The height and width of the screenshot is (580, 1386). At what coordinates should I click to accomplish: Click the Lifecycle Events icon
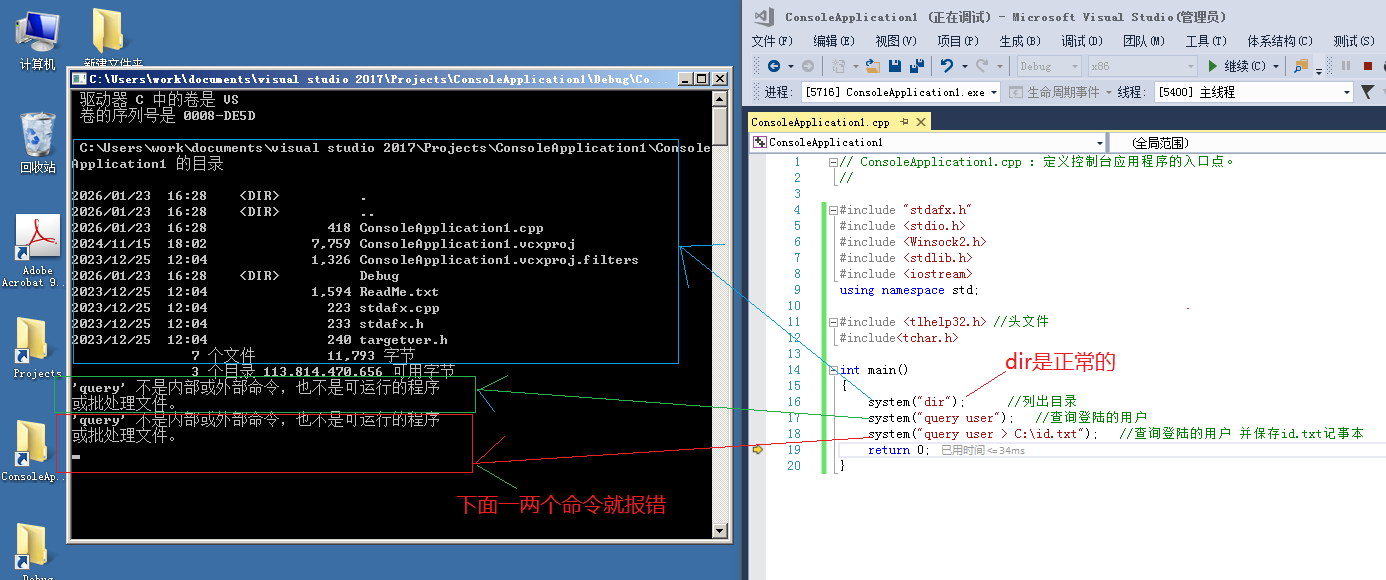pyautogui.click(x=1016, y=92)
